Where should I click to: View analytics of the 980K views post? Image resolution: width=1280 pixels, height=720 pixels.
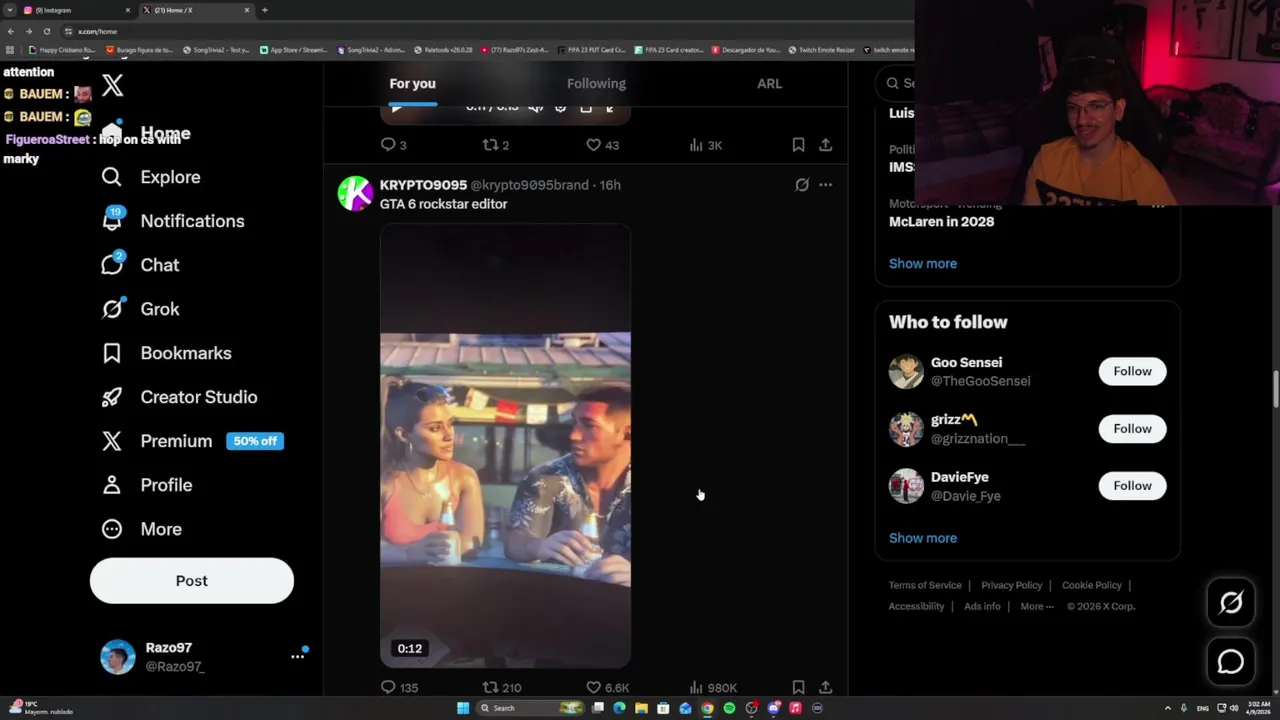(713, 687)
